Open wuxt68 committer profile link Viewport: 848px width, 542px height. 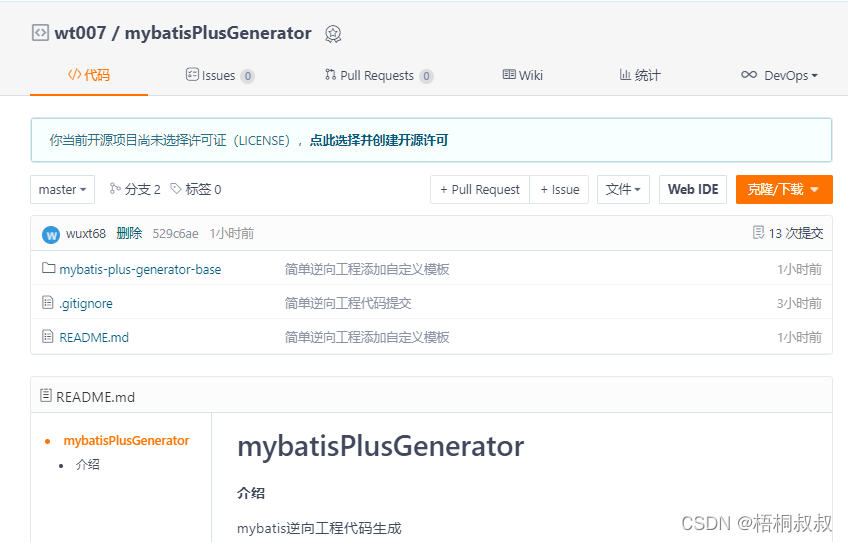86,233
